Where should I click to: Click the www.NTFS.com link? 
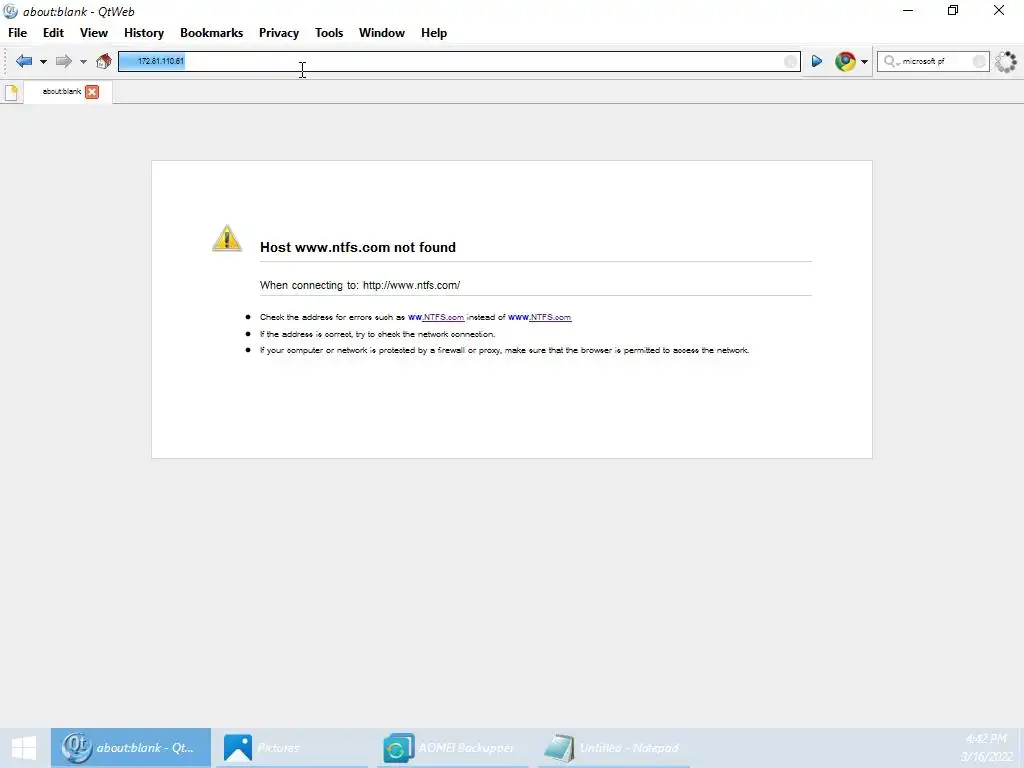539,317
